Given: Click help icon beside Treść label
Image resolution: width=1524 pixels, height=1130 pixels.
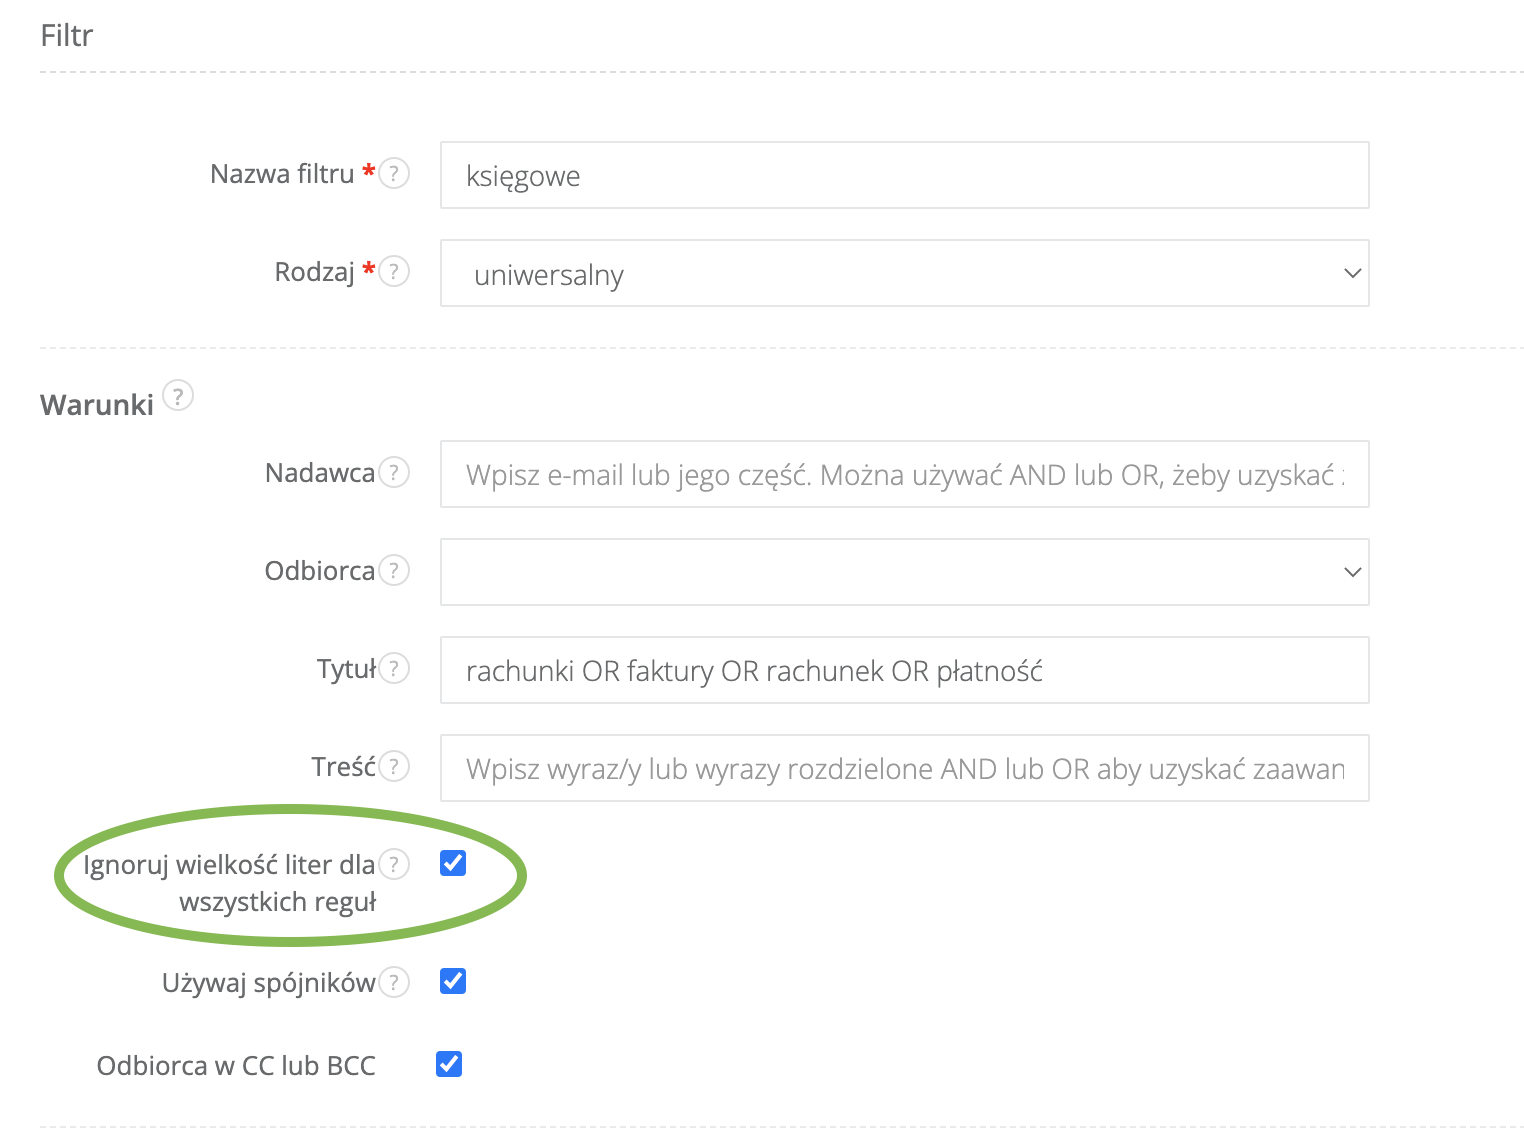Looking at the screenshot, I should click(x=394, y=767).
